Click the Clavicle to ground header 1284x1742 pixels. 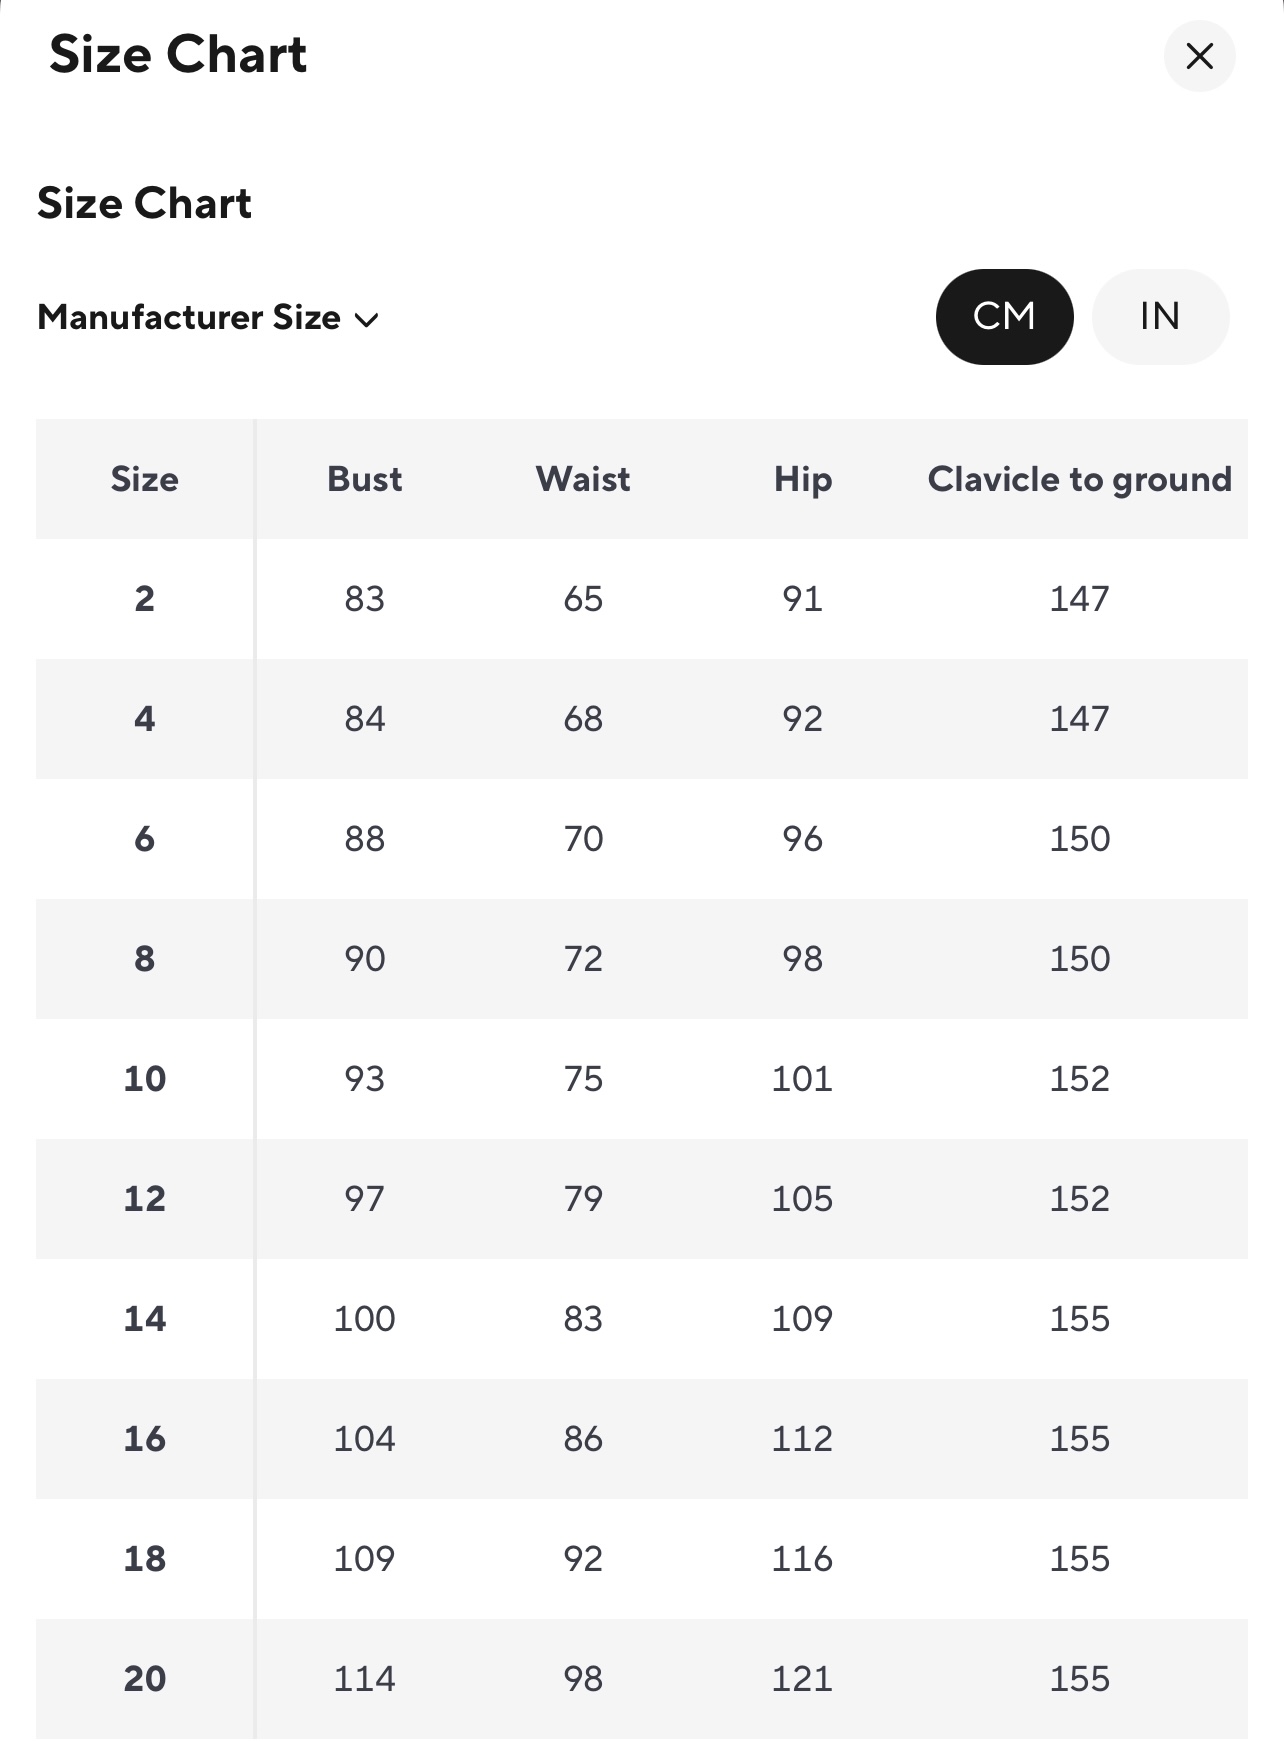click(1079, 480)
